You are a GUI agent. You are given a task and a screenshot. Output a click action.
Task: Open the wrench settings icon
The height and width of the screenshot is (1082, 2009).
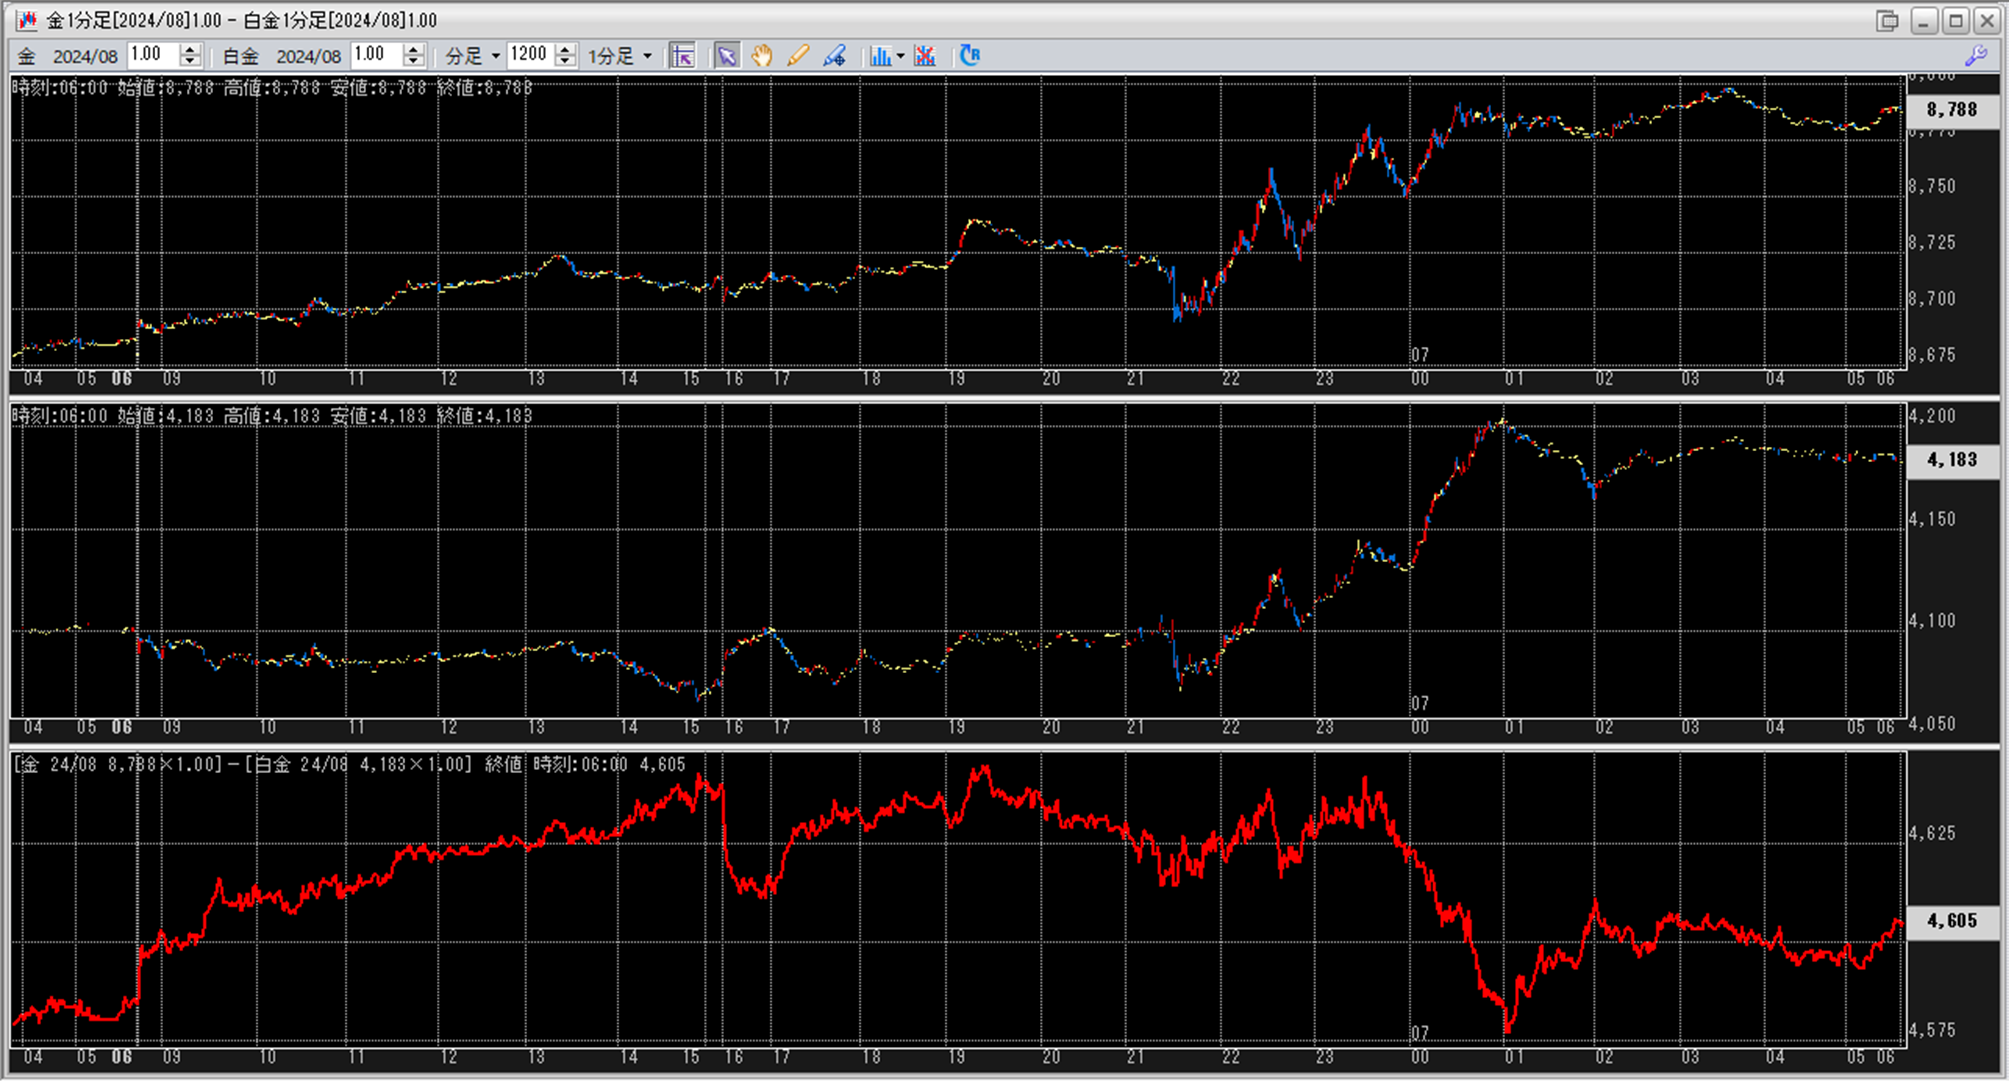click(1976, 56)
